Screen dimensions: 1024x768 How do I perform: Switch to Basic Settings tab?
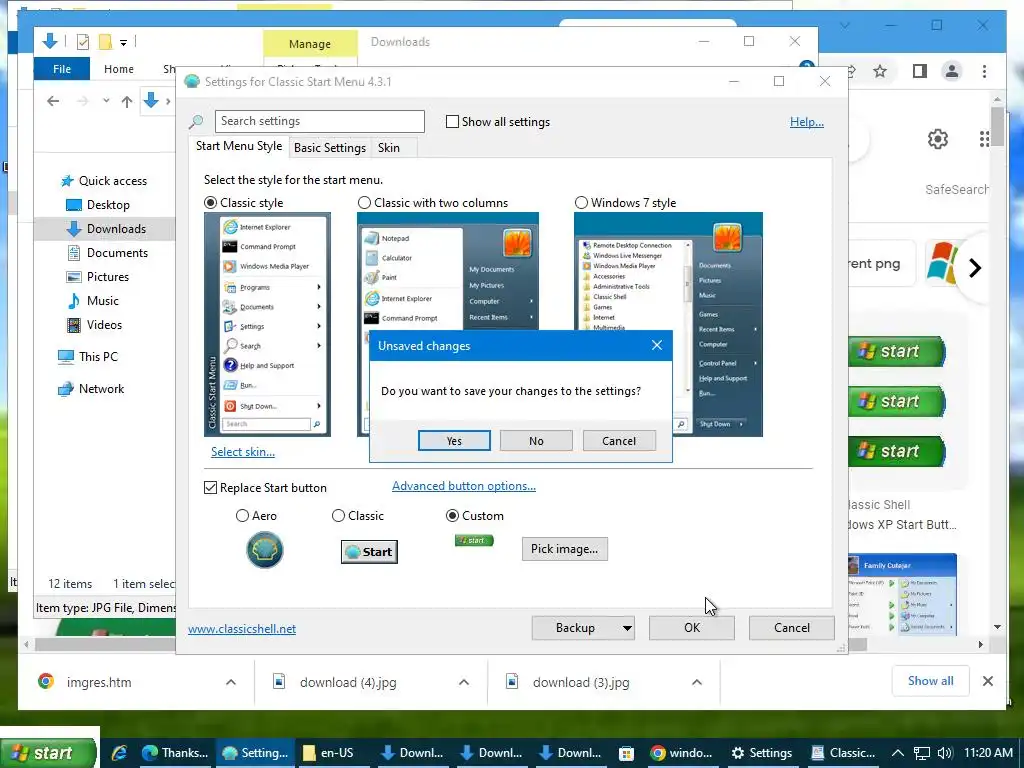pos(330,148)
